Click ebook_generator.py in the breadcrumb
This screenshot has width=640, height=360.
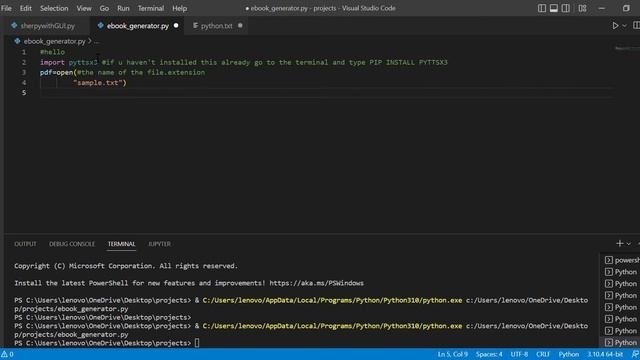[54, 41]
